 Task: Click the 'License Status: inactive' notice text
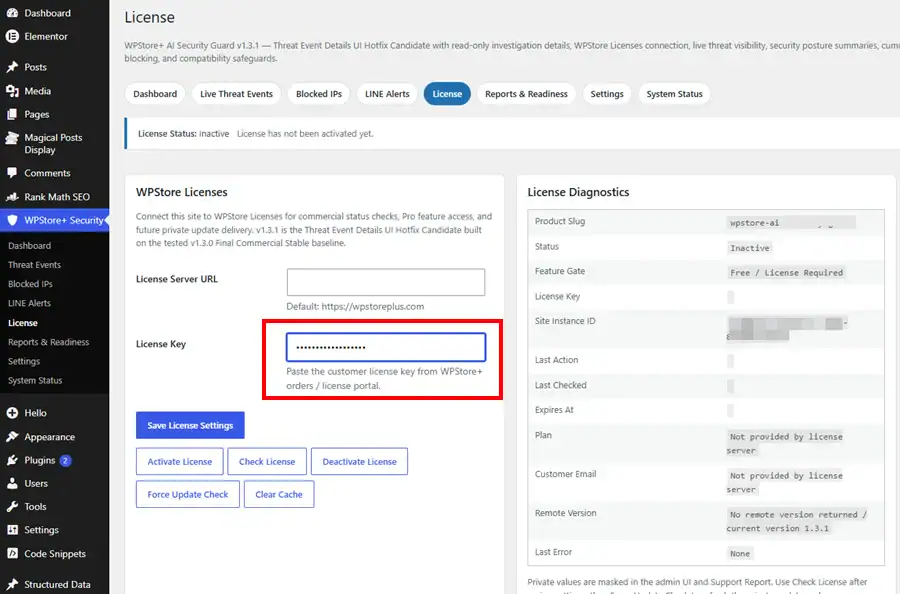[x=183, y=134]
